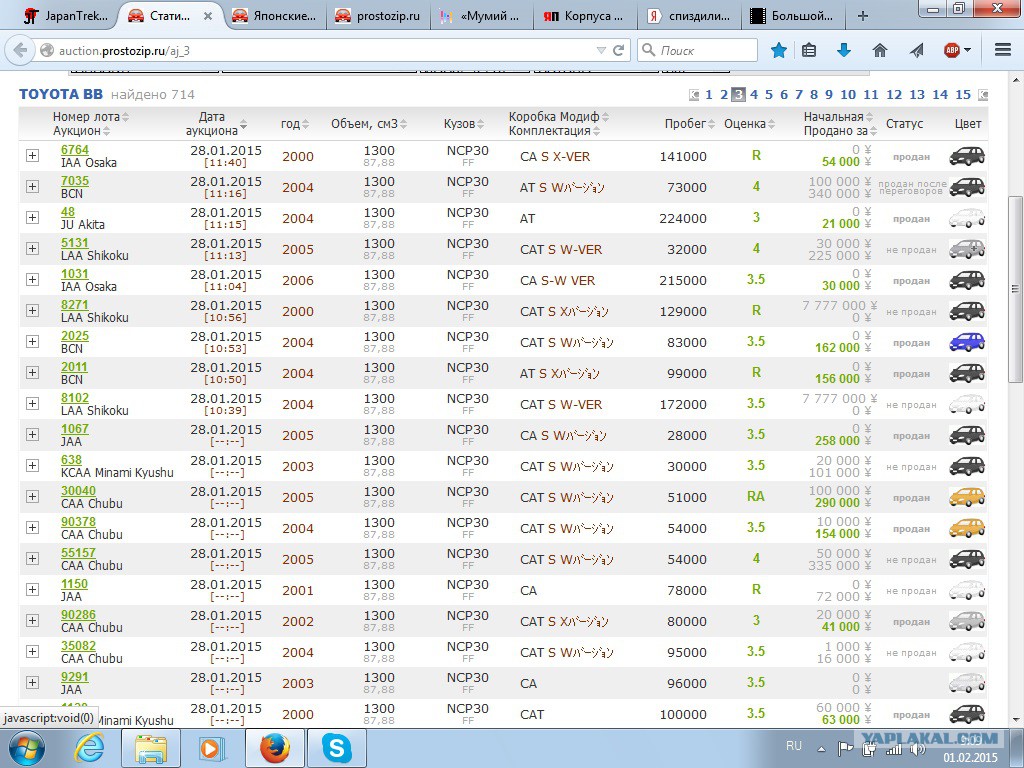Screen dimensions: 1024x768
Task: Click the orange car icon for lot 30040
Action: tap(967, 497)
